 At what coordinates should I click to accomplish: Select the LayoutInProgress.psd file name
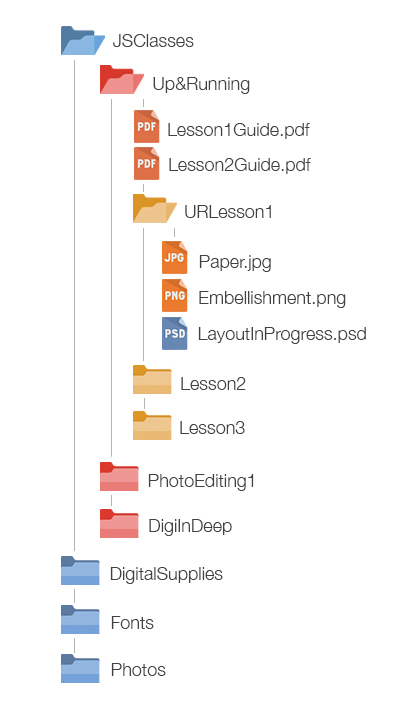[x=282, y=334]
